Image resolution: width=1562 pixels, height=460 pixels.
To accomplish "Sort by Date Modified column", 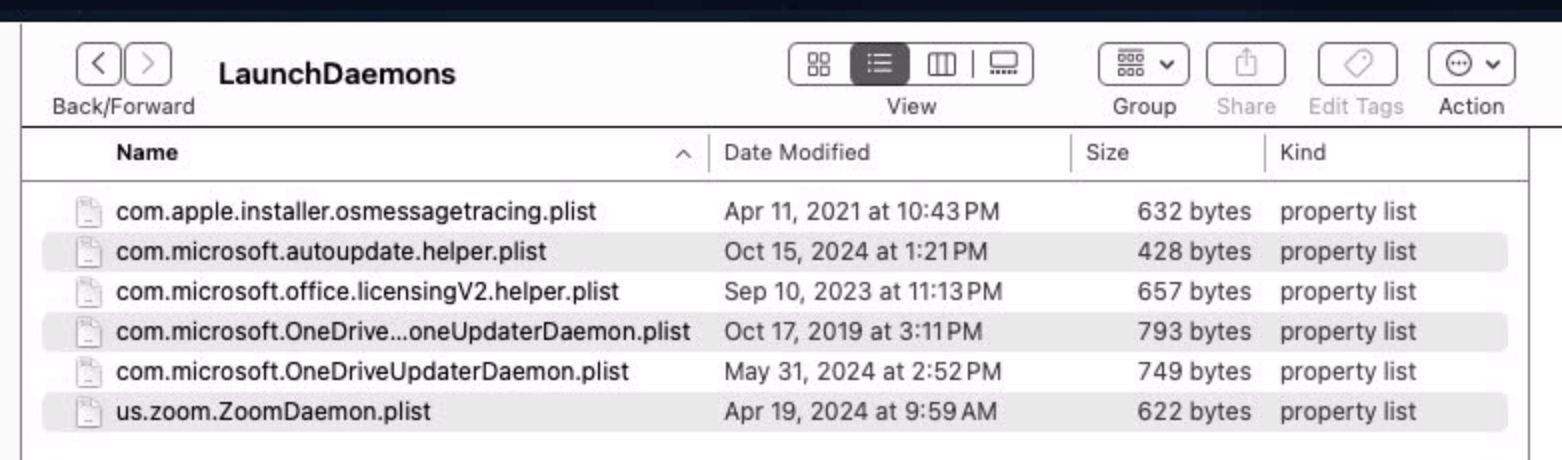I will point(796,153).
